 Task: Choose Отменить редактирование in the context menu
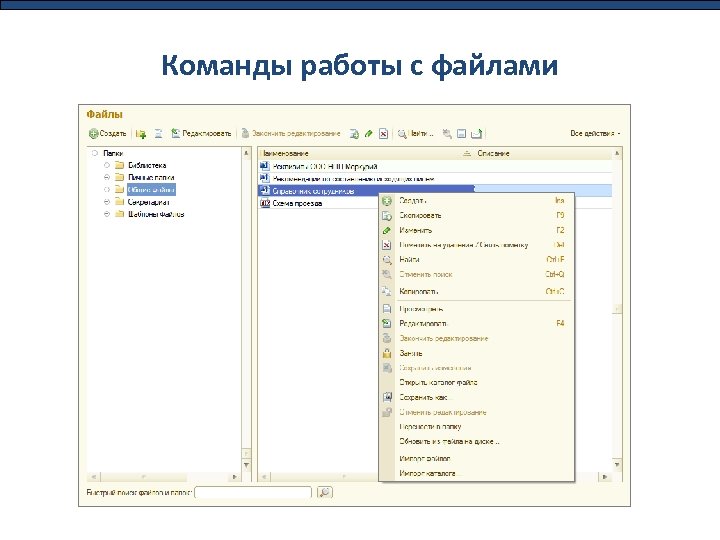point(476,412)
